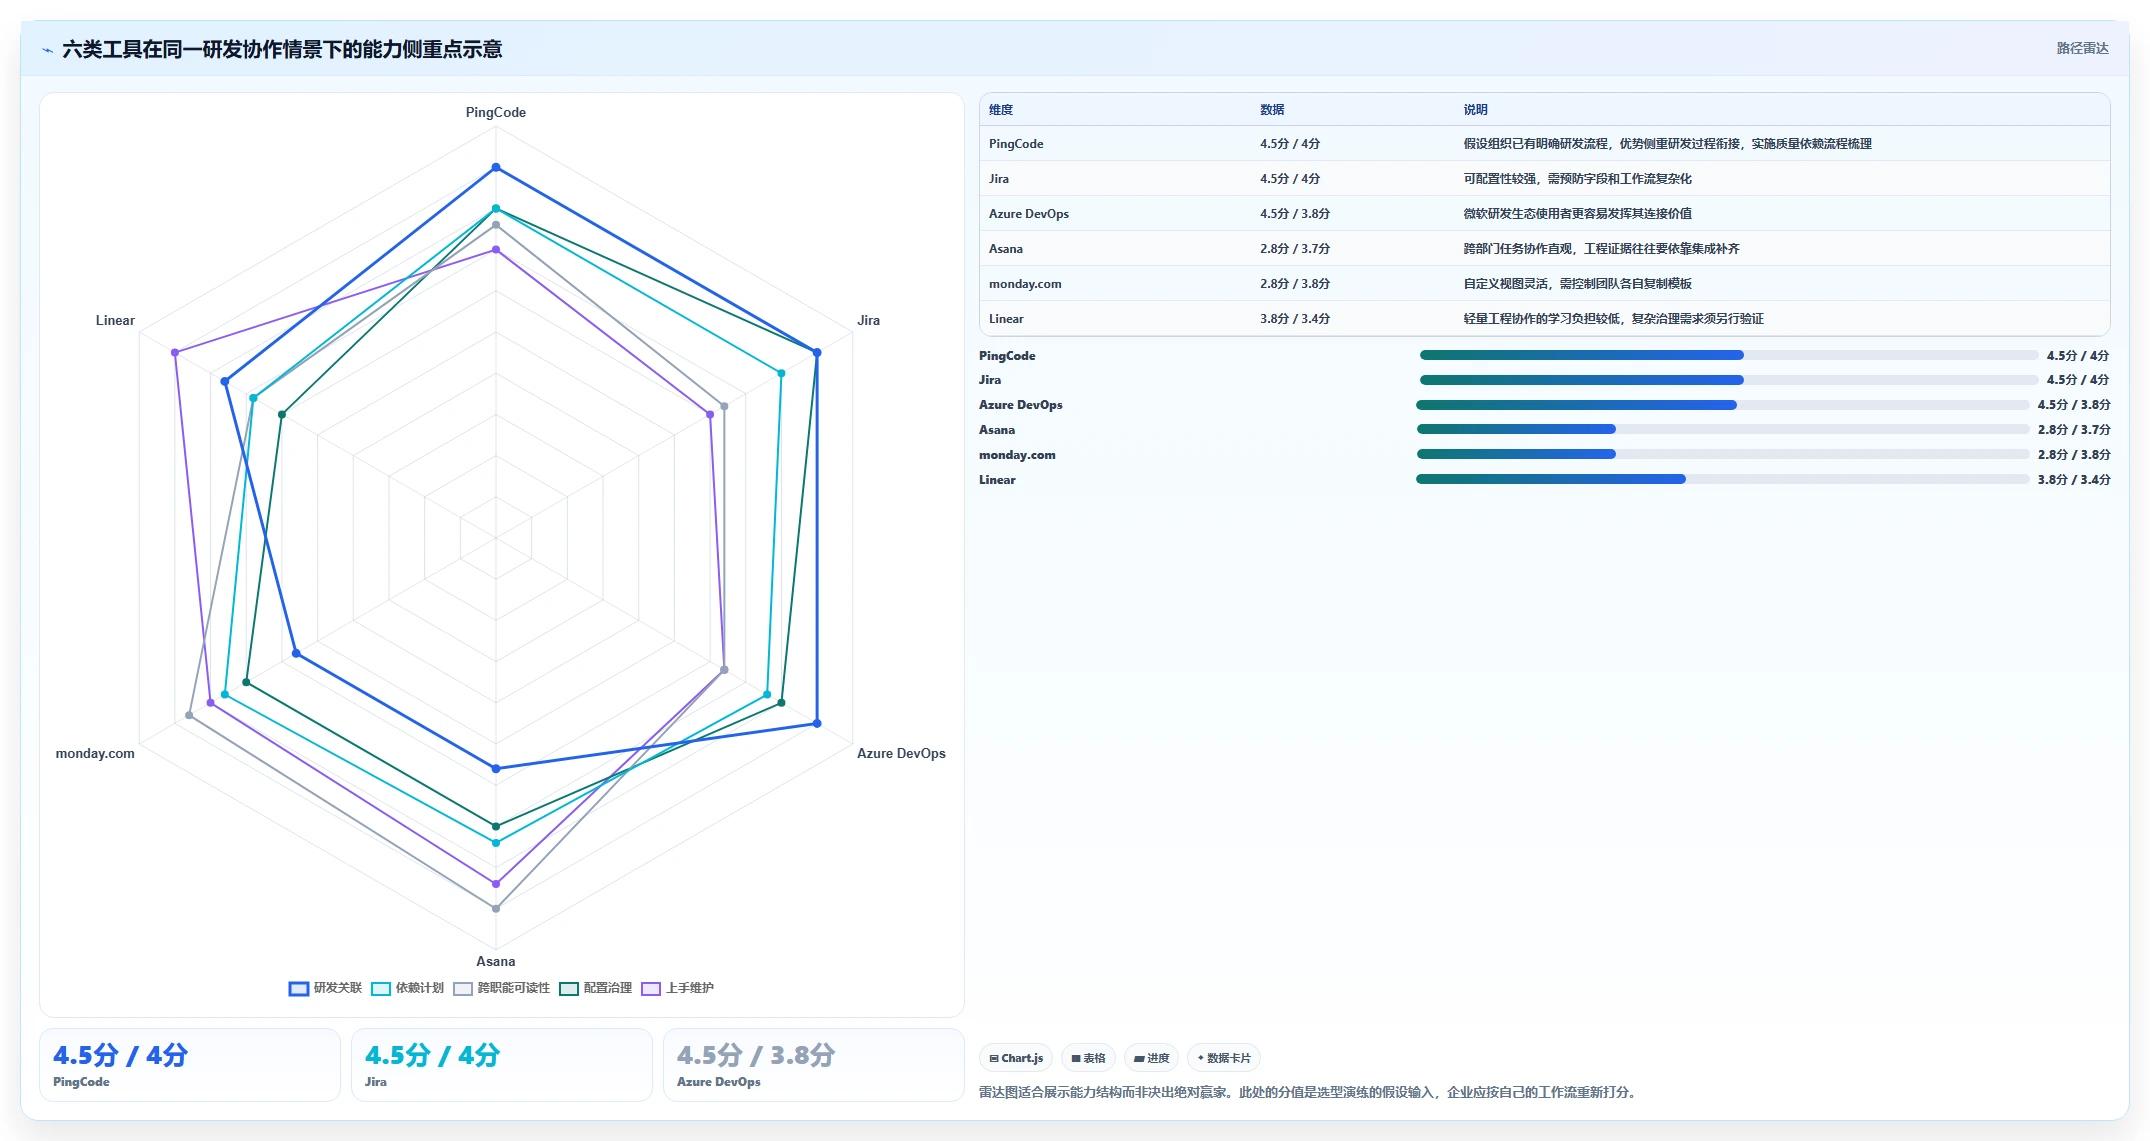Toggle the 配置治理 legend series

pos(596,988)
